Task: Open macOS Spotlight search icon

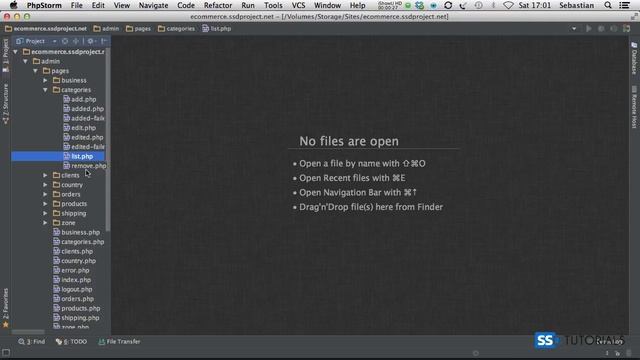Action: (607, 5)
